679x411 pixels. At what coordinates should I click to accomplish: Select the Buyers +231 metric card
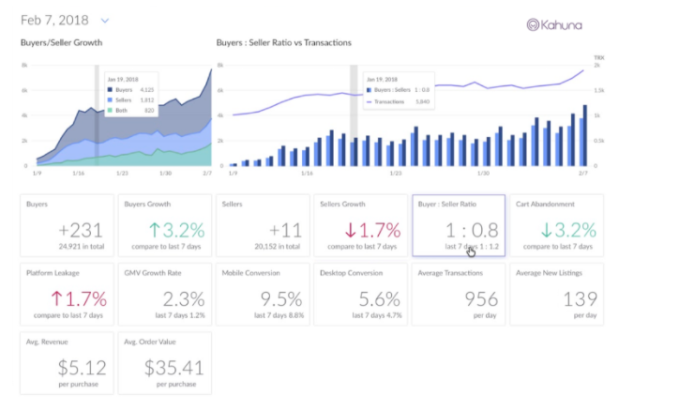tap(67, 225)
